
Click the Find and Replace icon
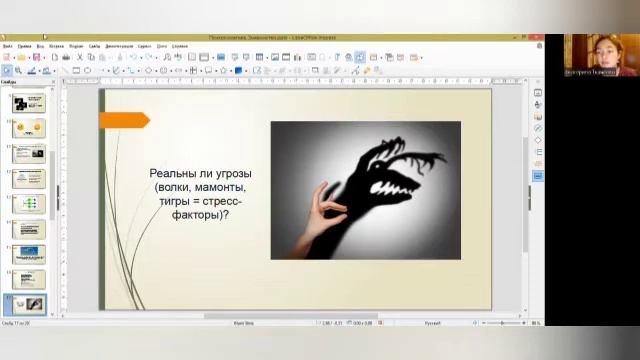pyautogui.click(x=167, y=58)
